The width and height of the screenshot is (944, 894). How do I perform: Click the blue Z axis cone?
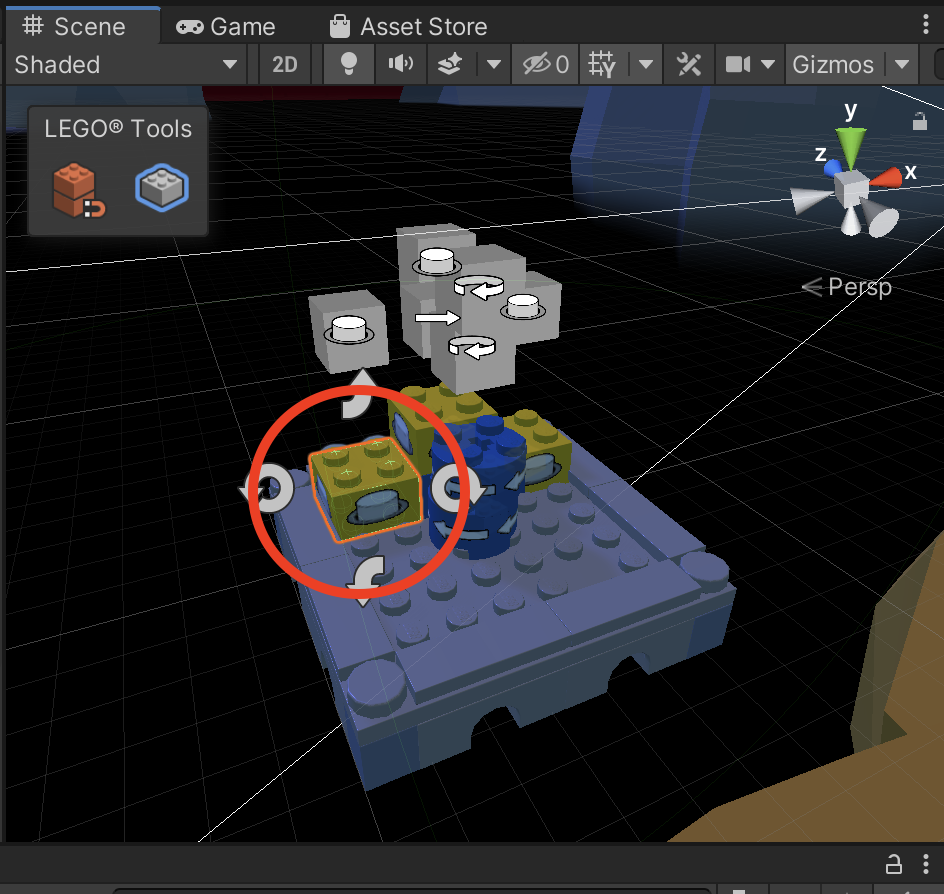point(833,167)
